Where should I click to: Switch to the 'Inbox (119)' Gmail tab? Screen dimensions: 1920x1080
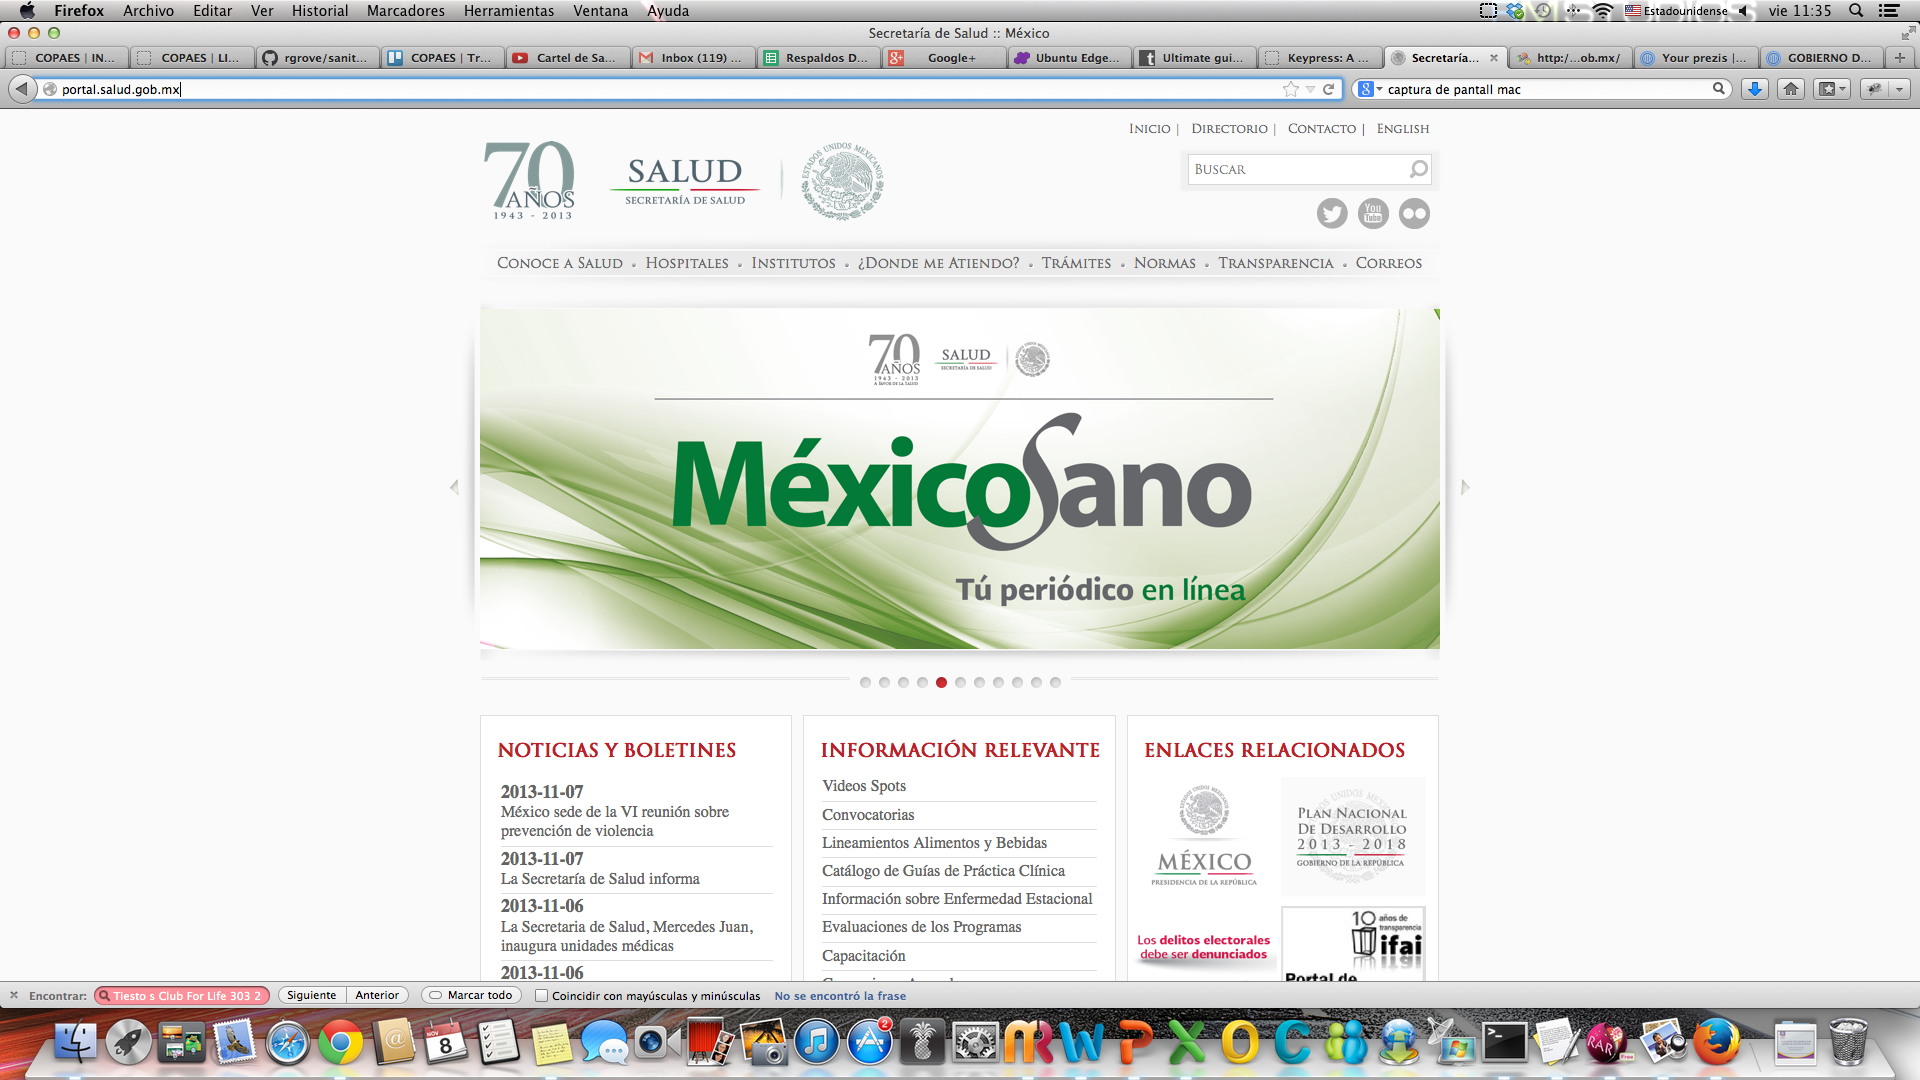(693, 58)
